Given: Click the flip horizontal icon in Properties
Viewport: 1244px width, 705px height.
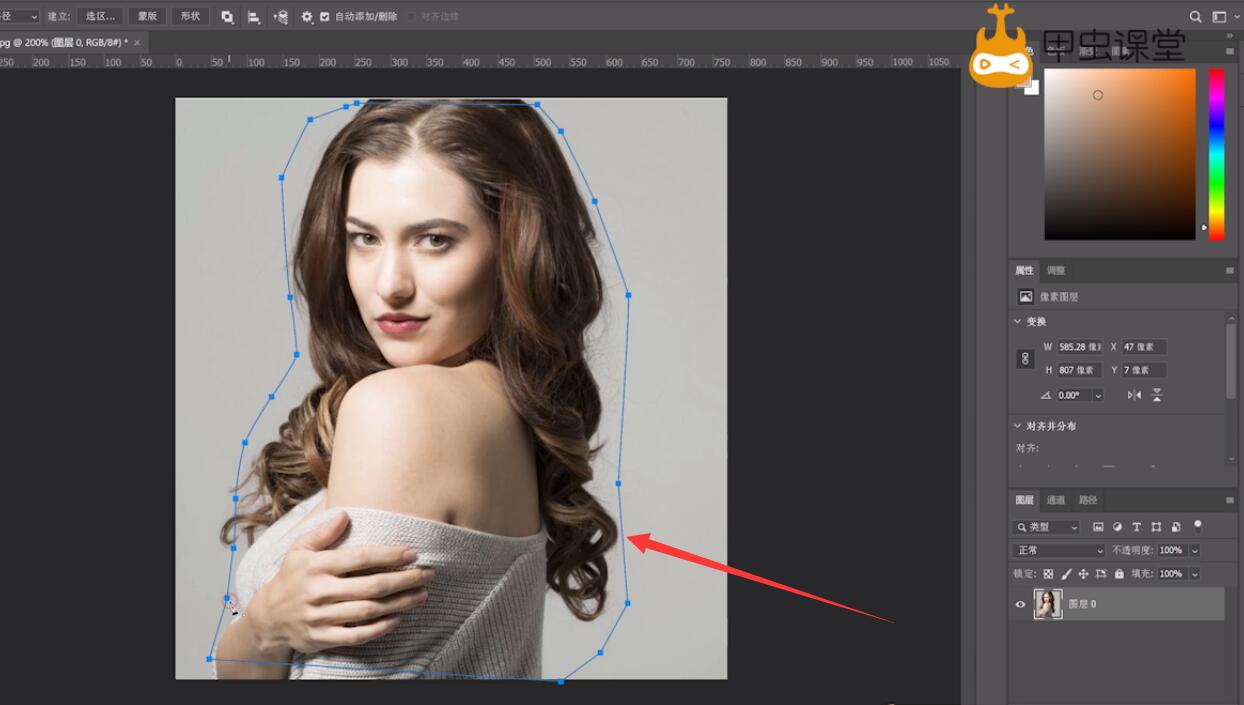Looking at the screenshot, I should tap(1134, 395).
